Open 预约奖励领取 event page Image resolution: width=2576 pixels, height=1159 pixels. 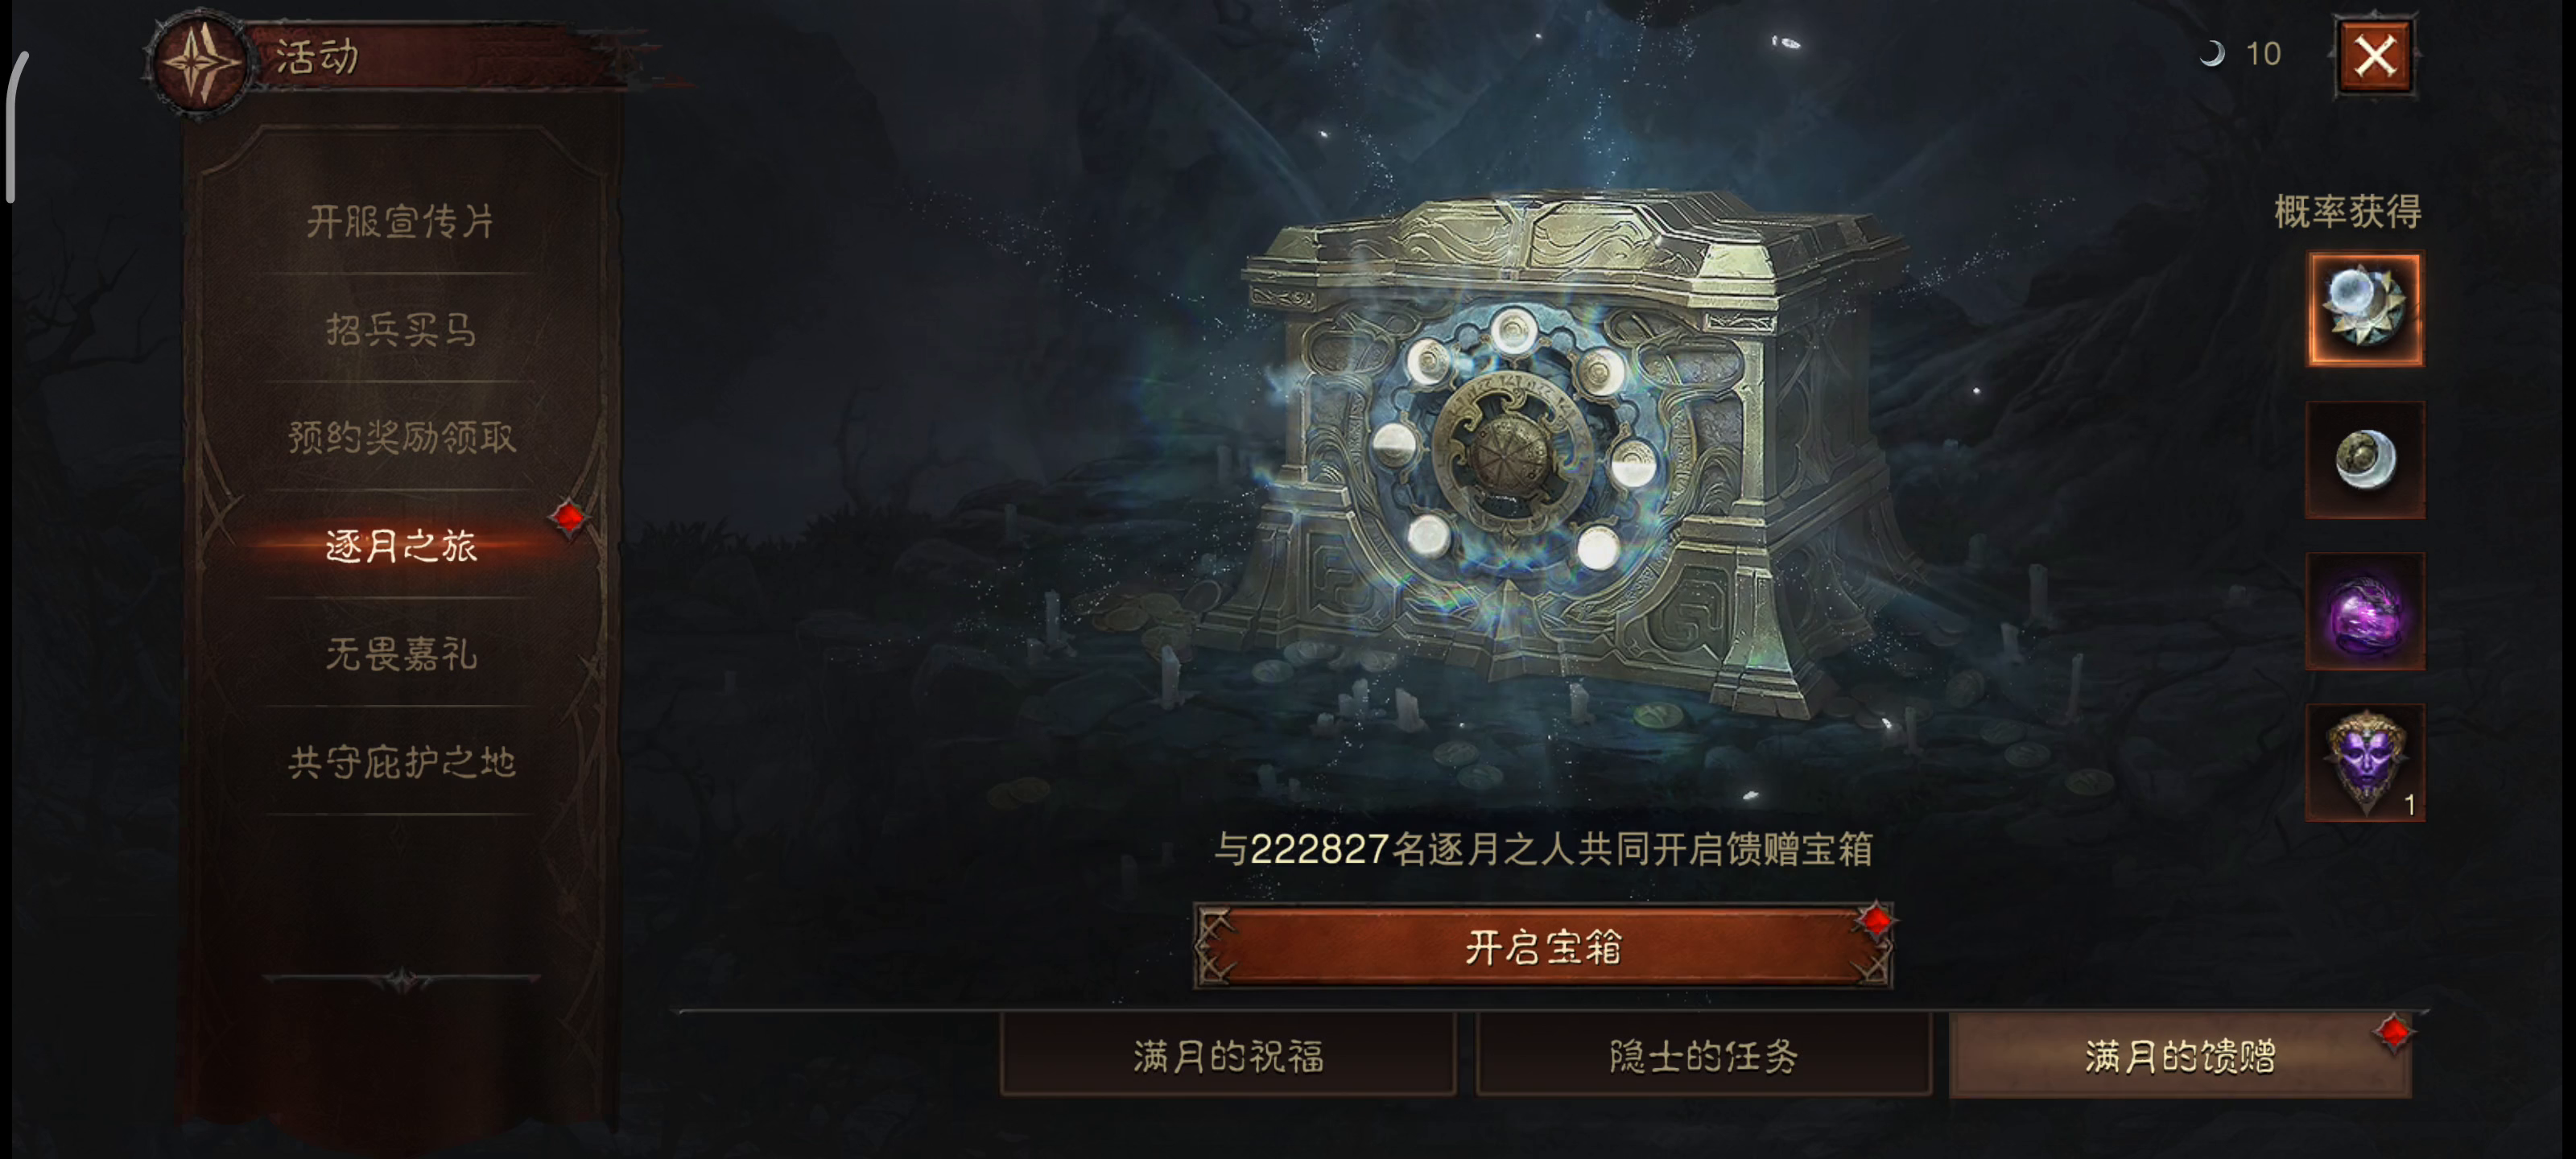[400, 437]
